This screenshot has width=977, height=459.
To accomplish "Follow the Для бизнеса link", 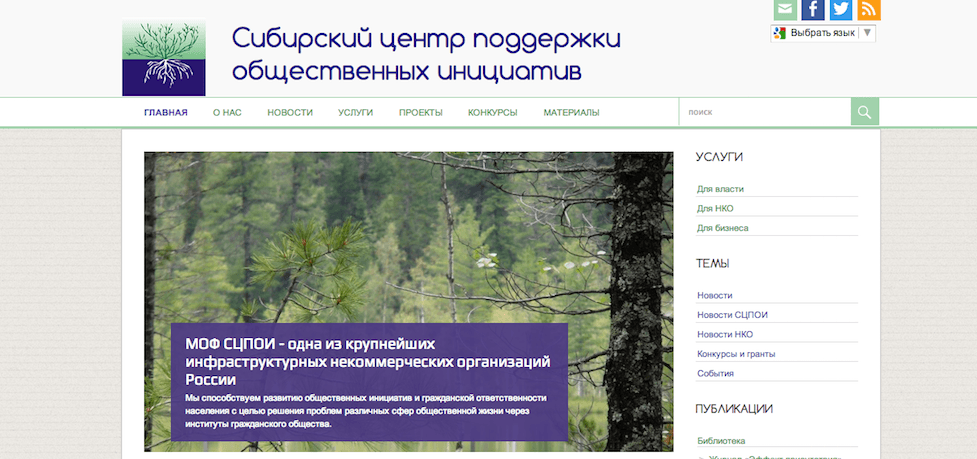I will pyautogui.click(x=722, y=228).
